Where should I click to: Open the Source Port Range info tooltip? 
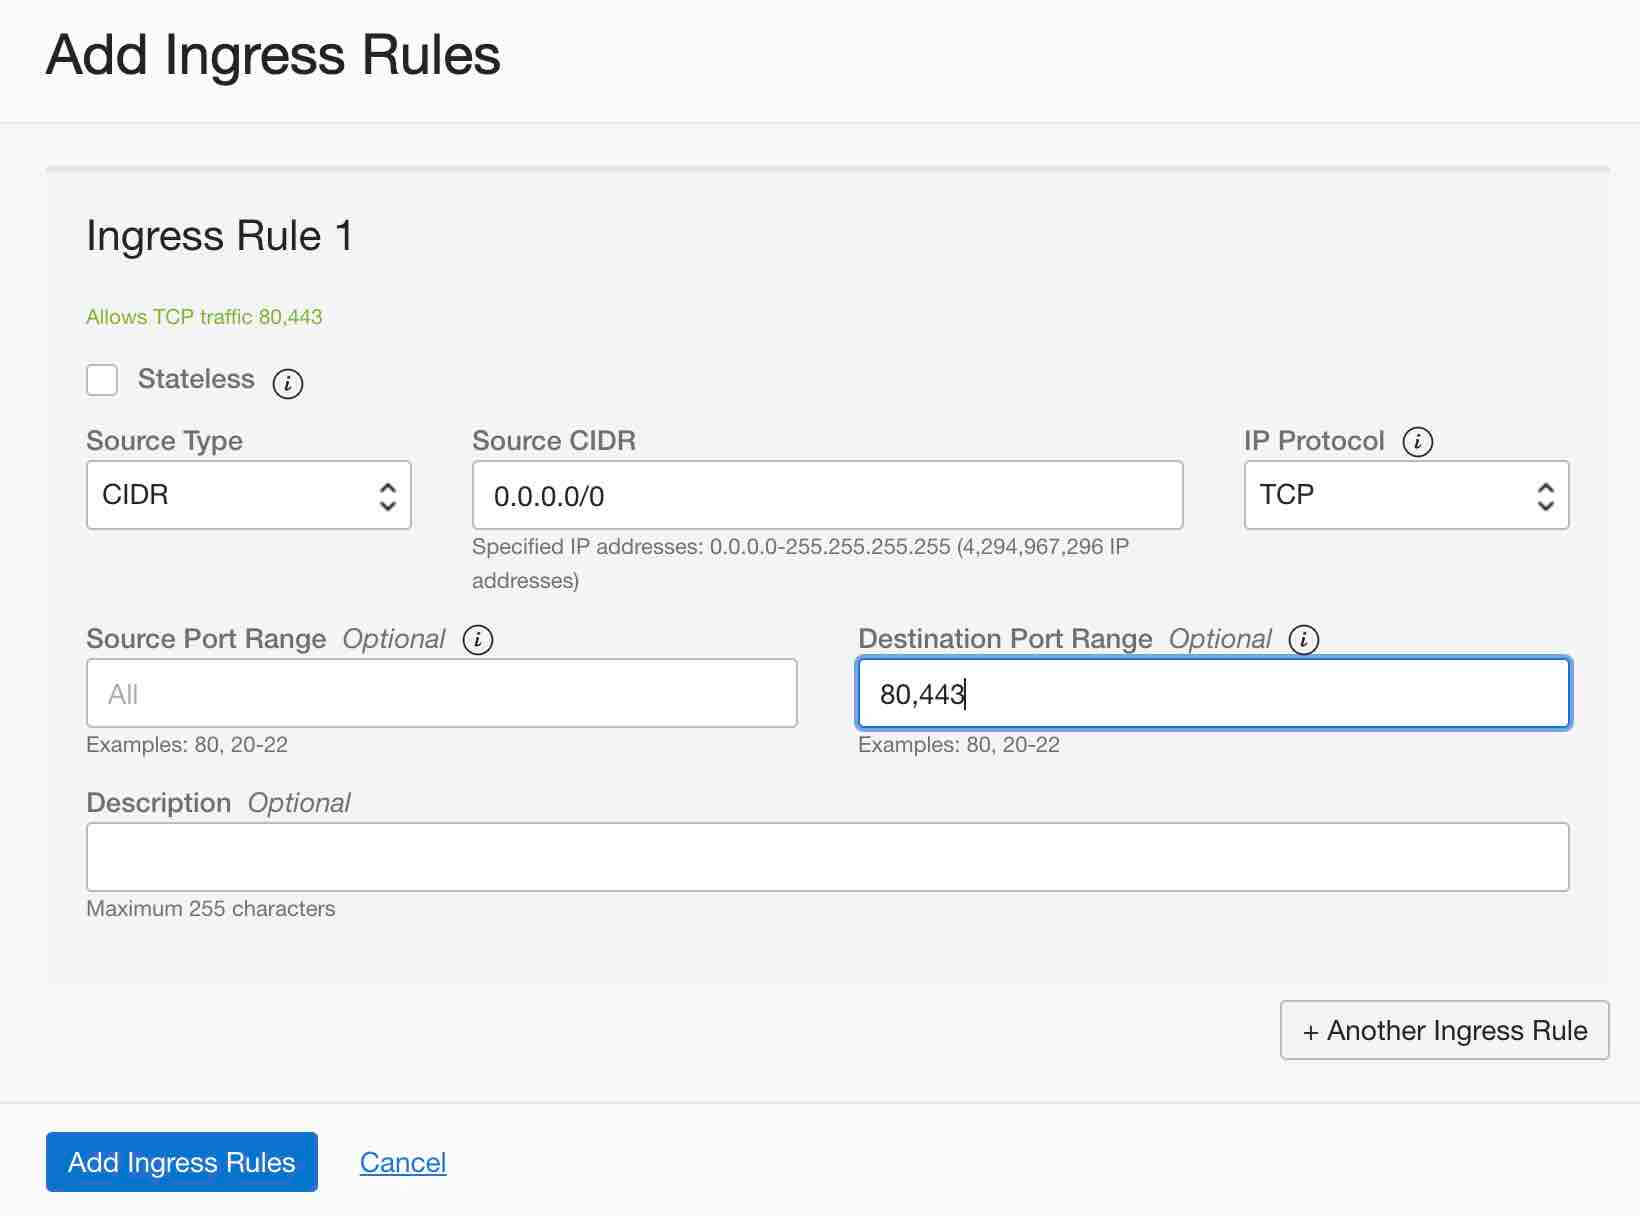478,640
